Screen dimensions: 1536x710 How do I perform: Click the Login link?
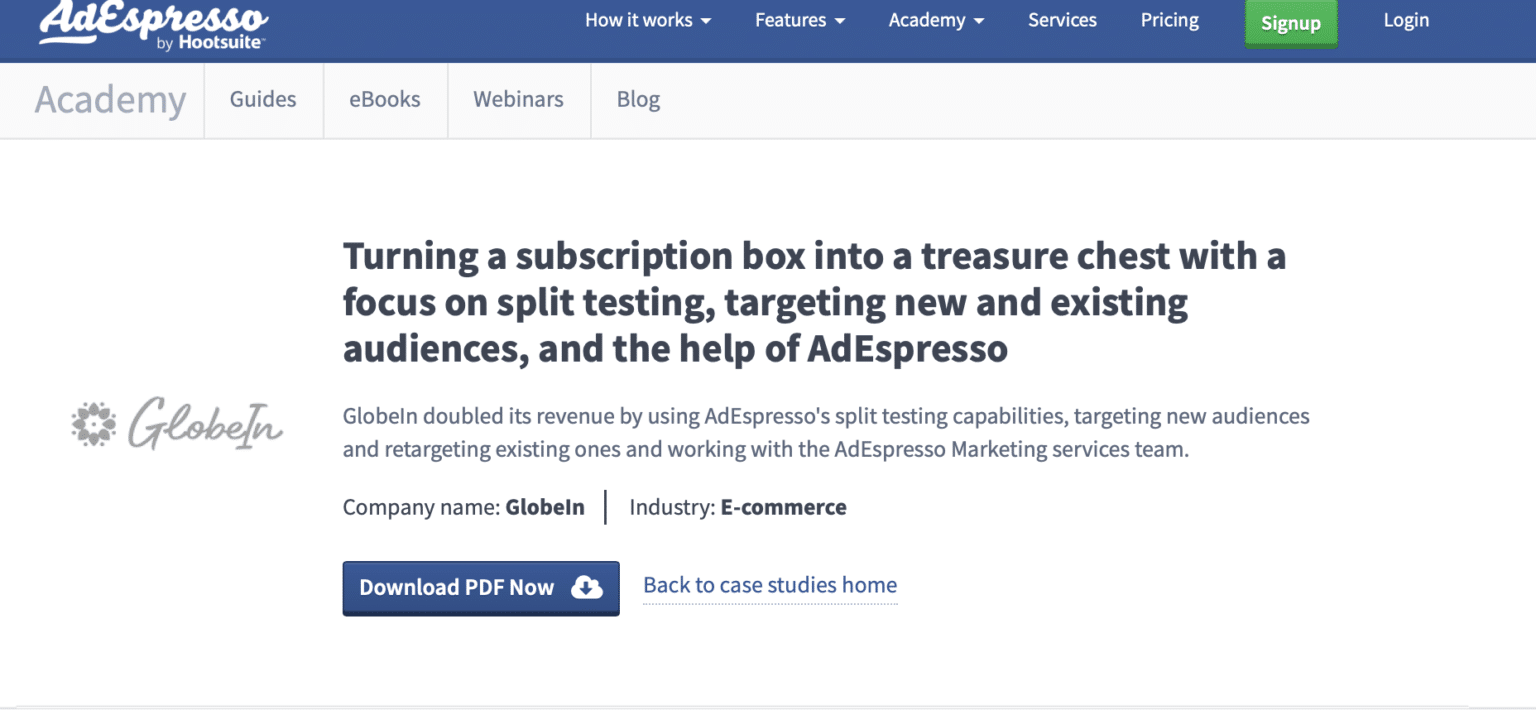click(x=1406, y=20)
